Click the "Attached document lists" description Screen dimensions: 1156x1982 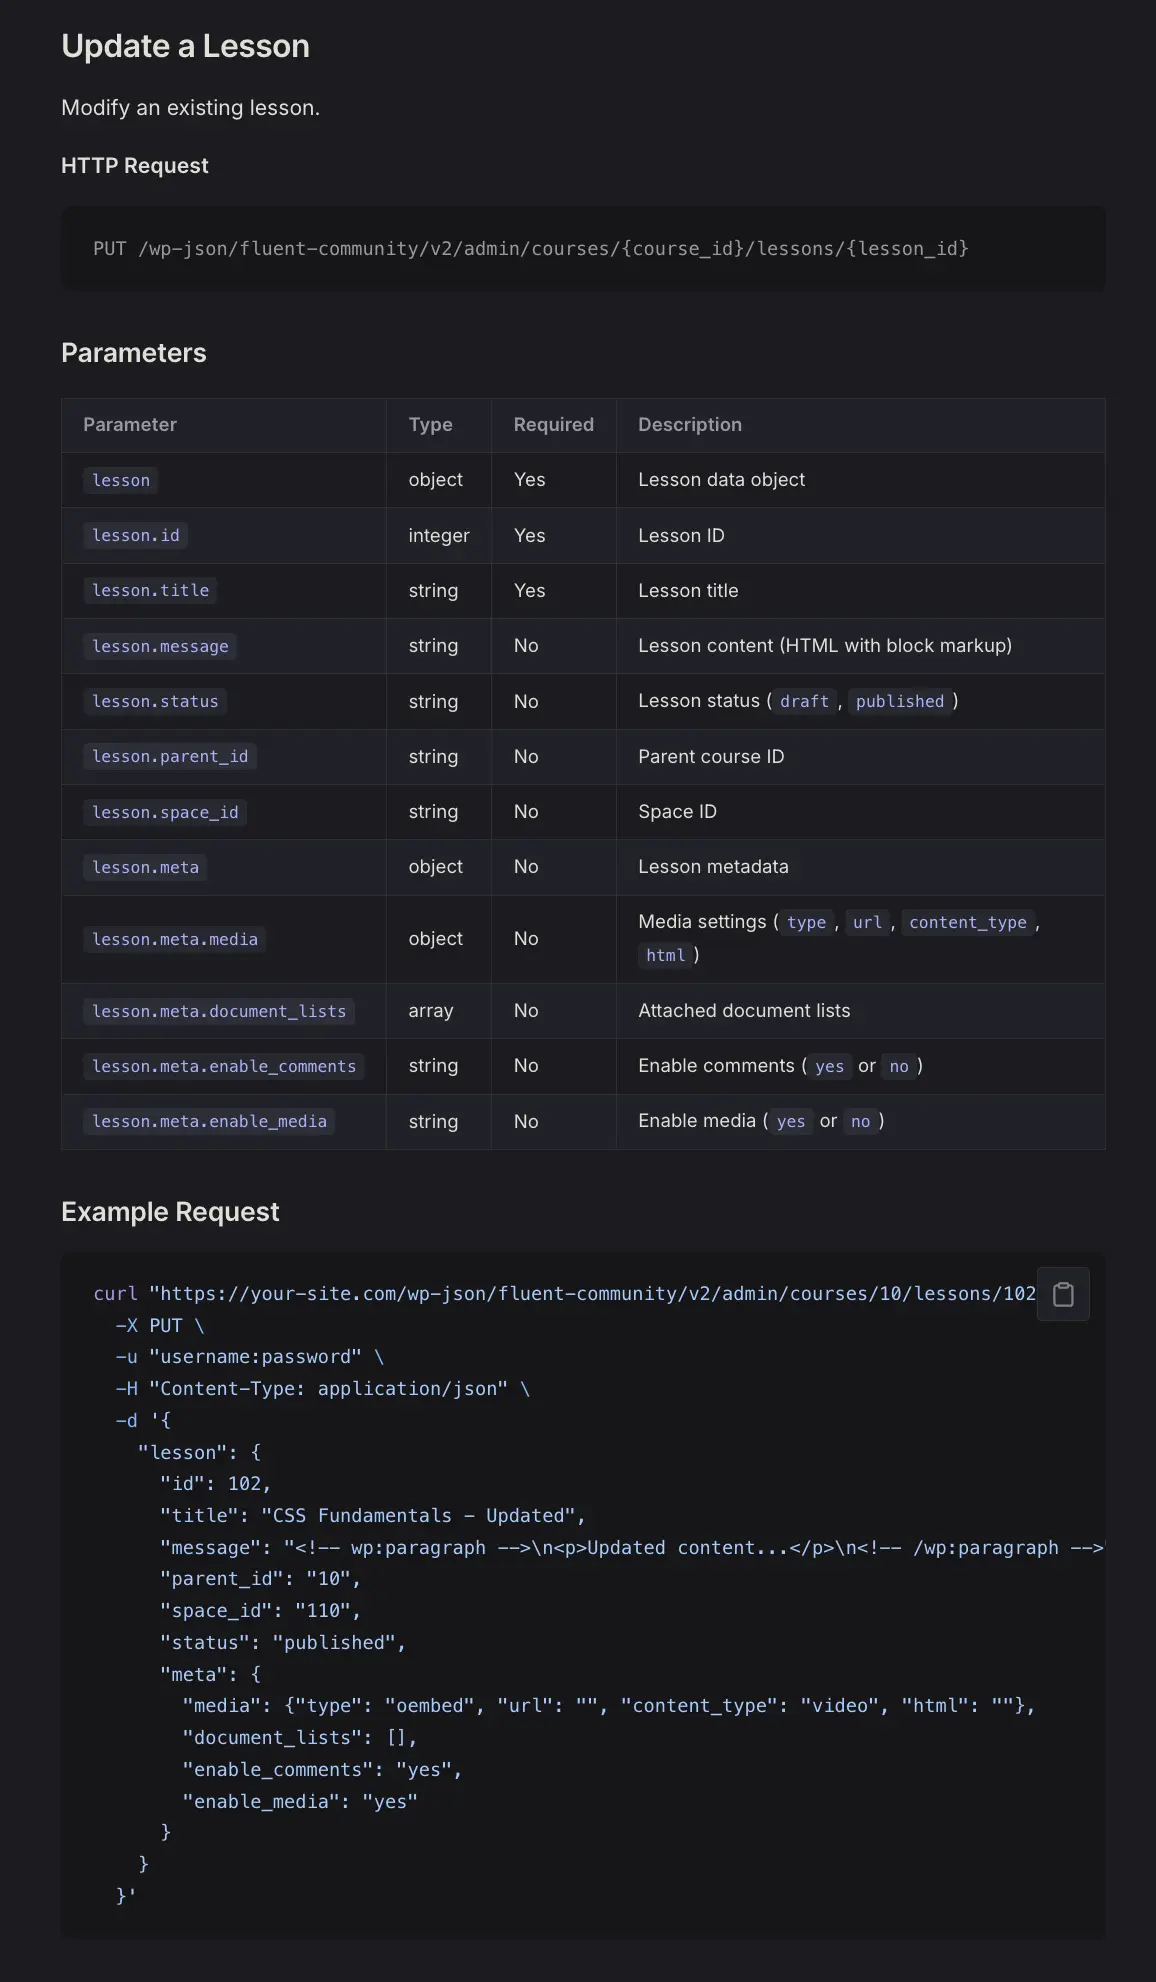coord(744,1011)
